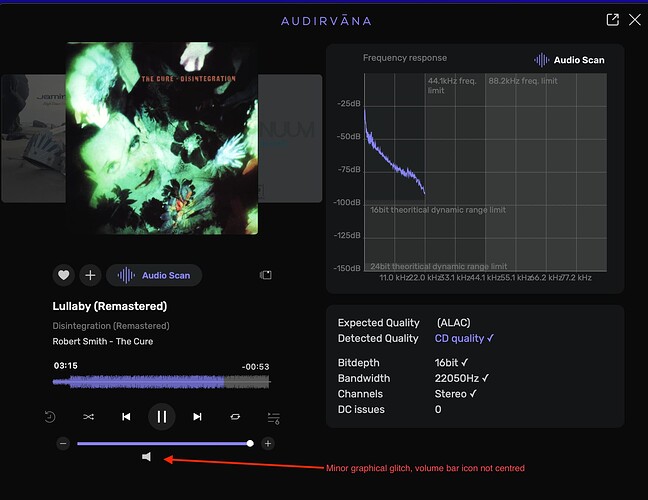Click the (ALAC) expected quality value
The height and width of the screenshot is (500, 648).
tap(453, 323)
